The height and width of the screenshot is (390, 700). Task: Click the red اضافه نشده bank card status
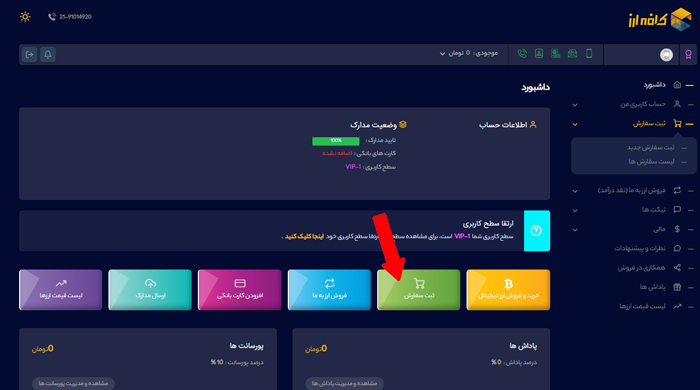[x=337, y=154]
